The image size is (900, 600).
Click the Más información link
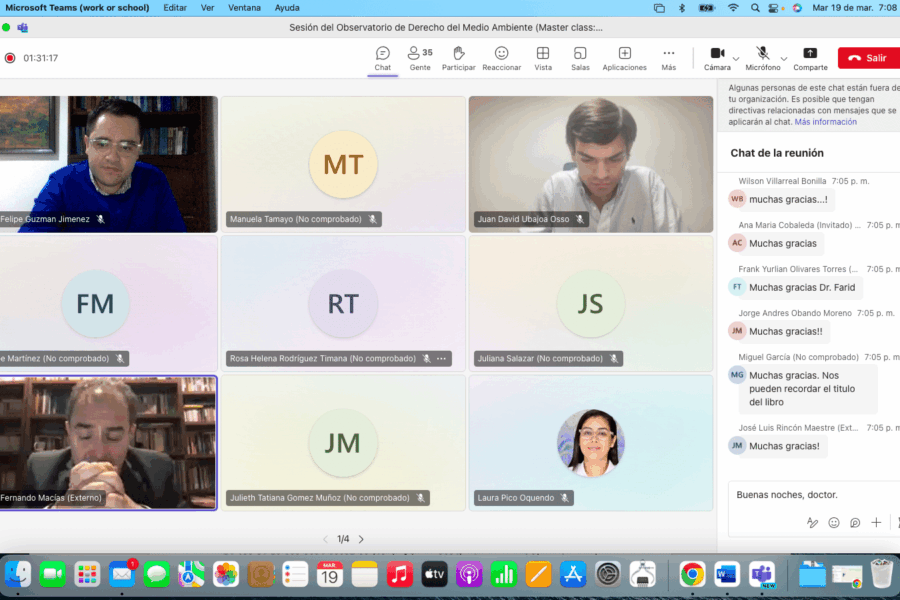pos(825,122)
